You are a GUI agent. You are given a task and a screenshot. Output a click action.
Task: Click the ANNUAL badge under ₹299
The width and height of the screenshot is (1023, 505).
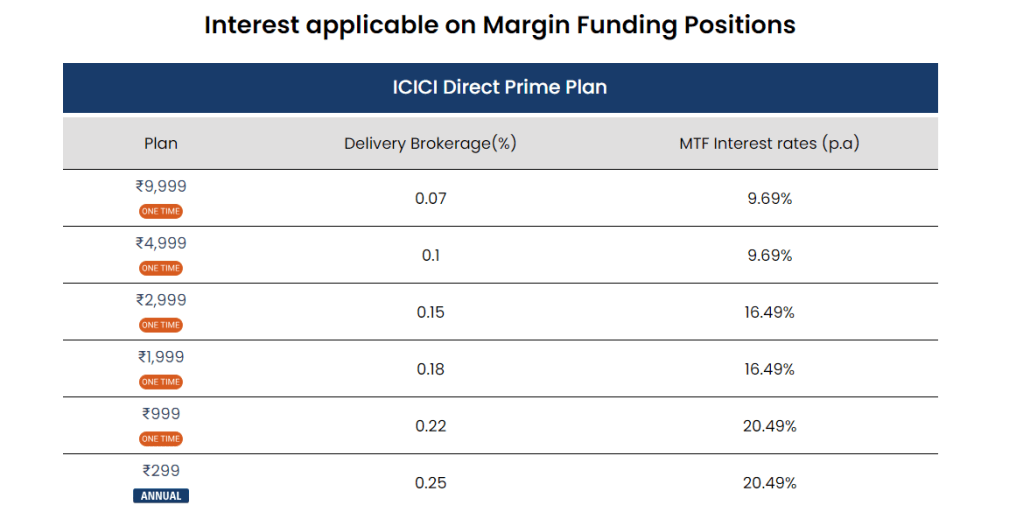161,496
